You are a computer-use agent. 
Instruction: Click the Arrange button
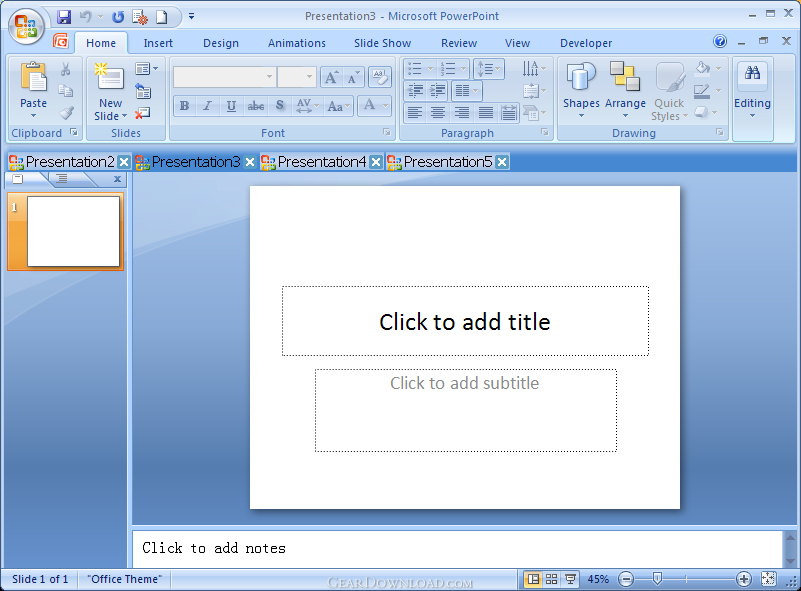(x=625, y=91)
